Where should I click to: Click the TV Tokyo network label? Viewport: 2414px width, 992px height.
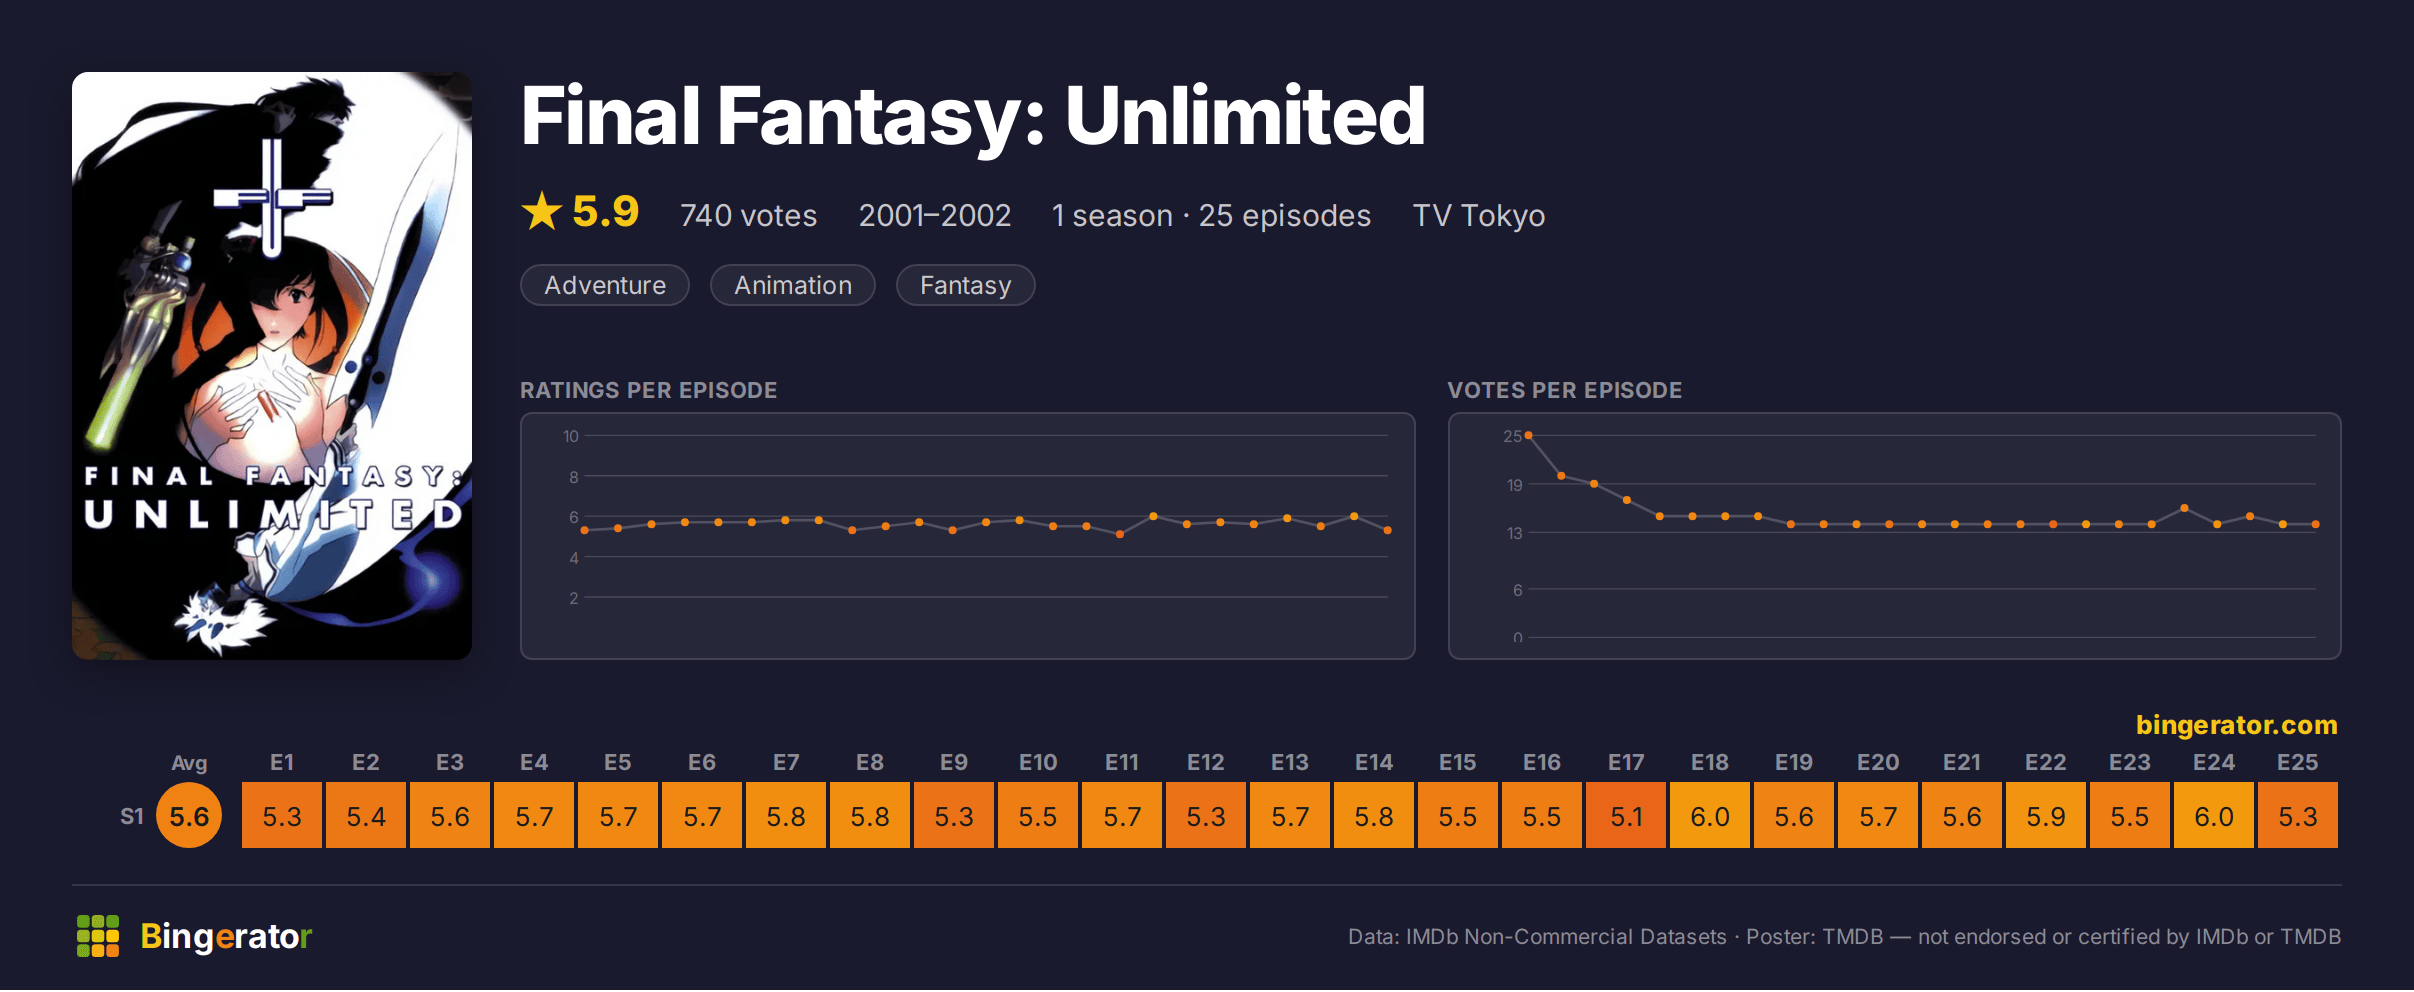tap(1478, 215)
